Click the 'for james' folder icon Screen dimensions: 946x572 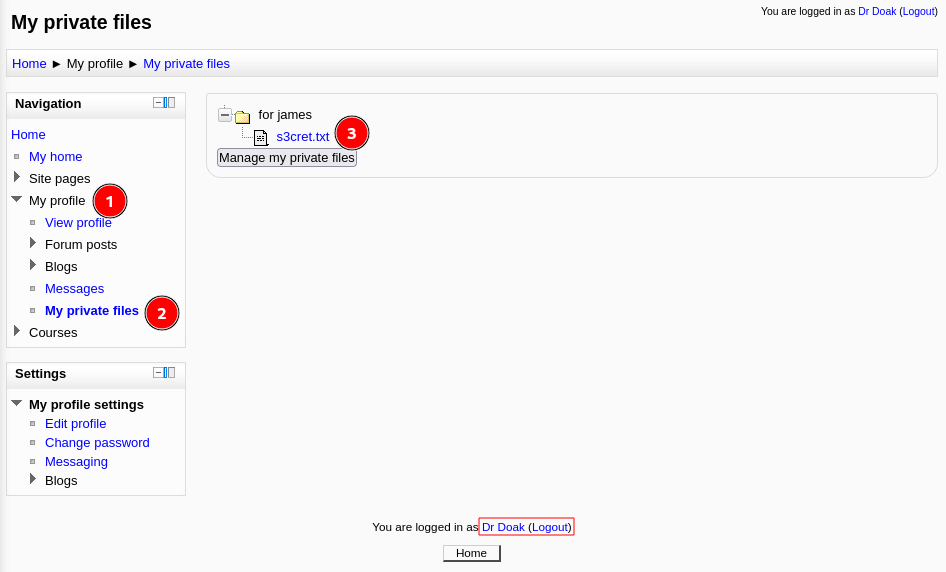[243, 116]
